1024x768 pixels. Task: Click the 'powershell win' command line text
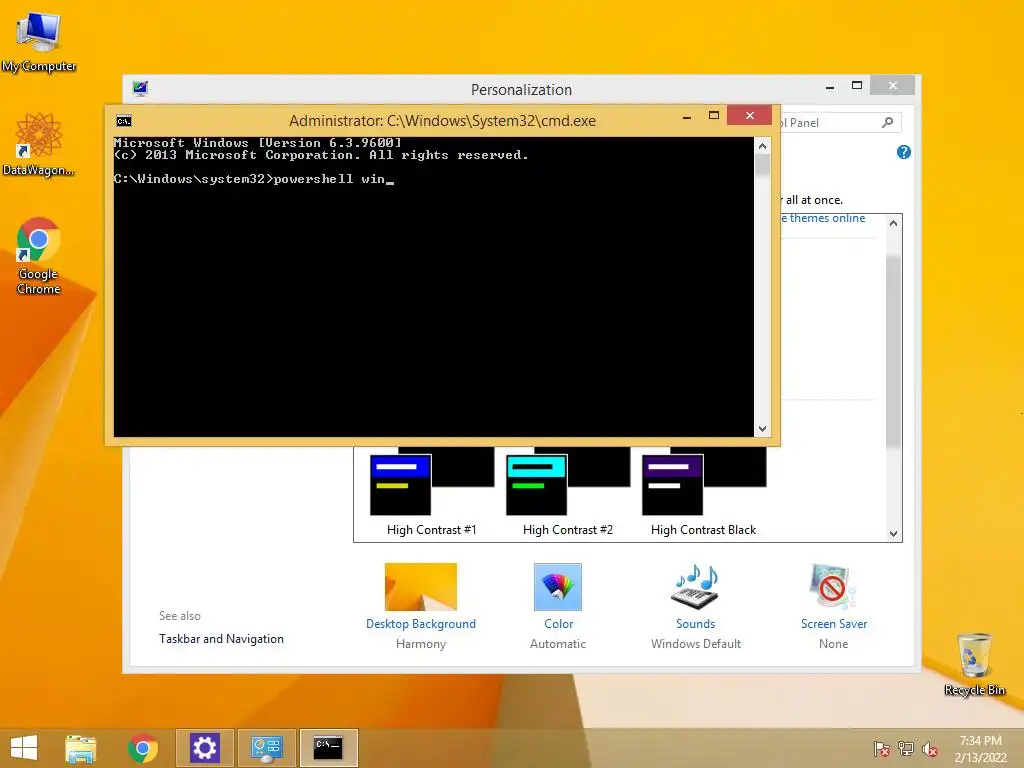330,179
